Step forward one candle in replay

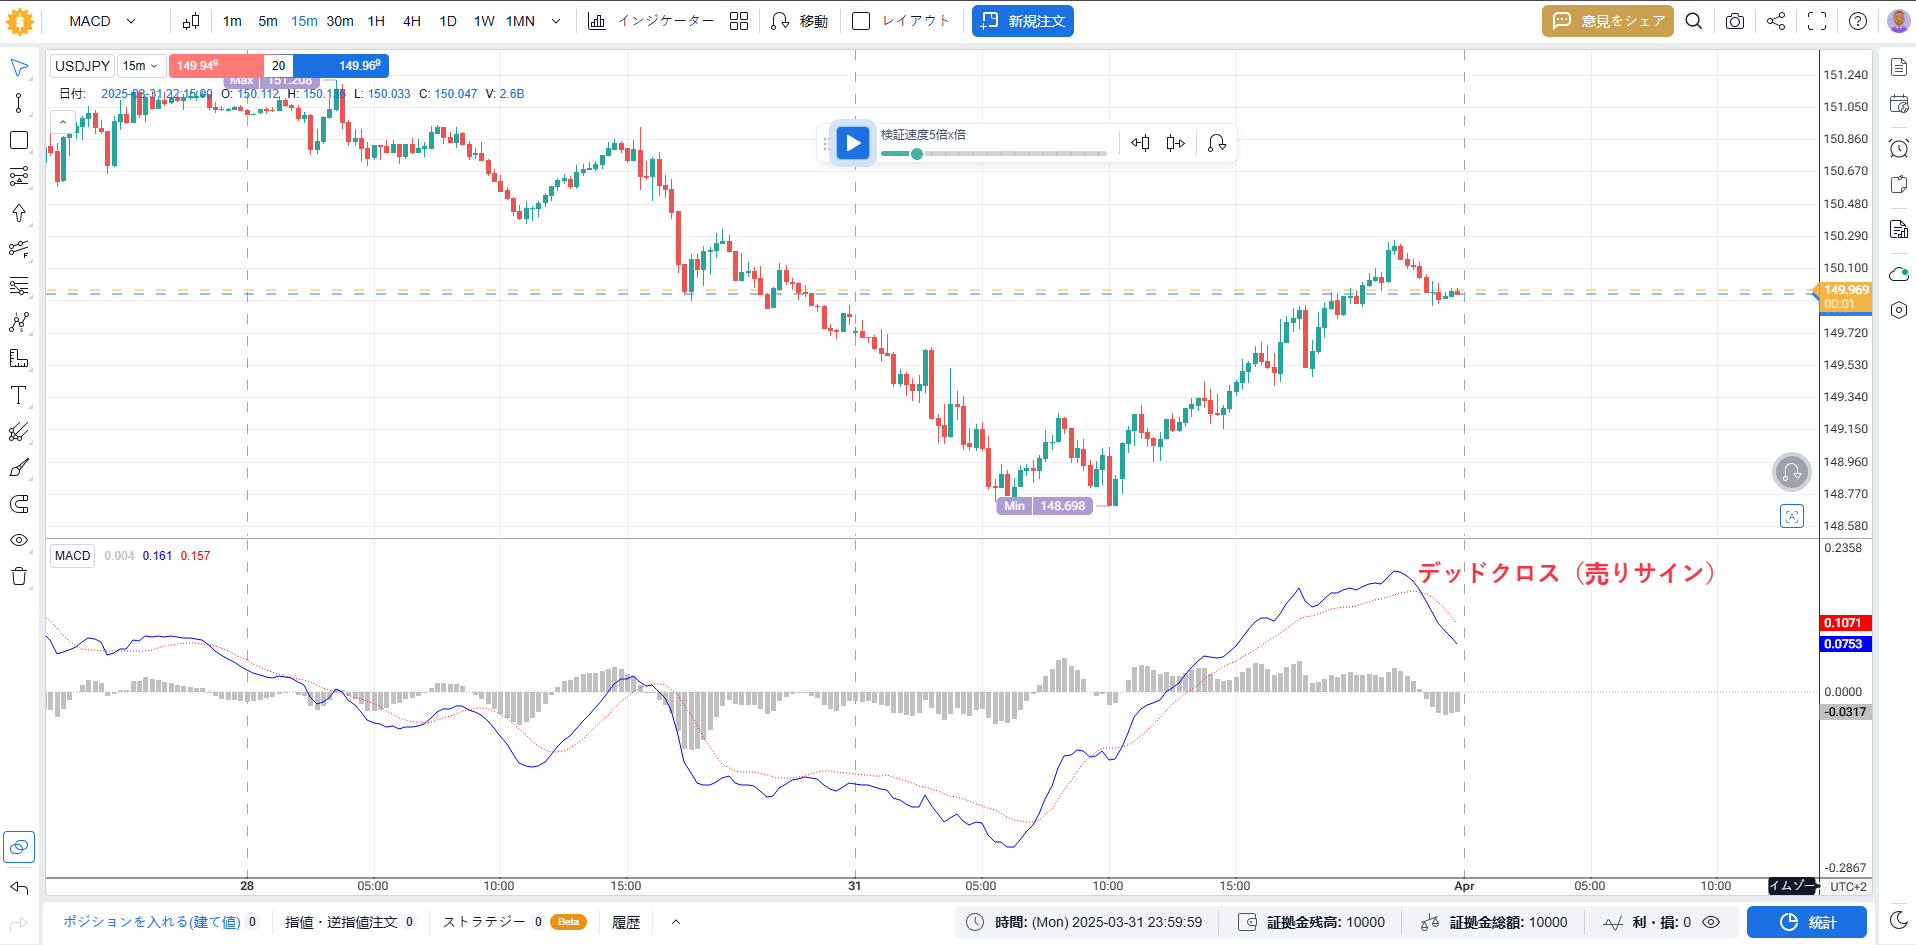[1175, 143]
